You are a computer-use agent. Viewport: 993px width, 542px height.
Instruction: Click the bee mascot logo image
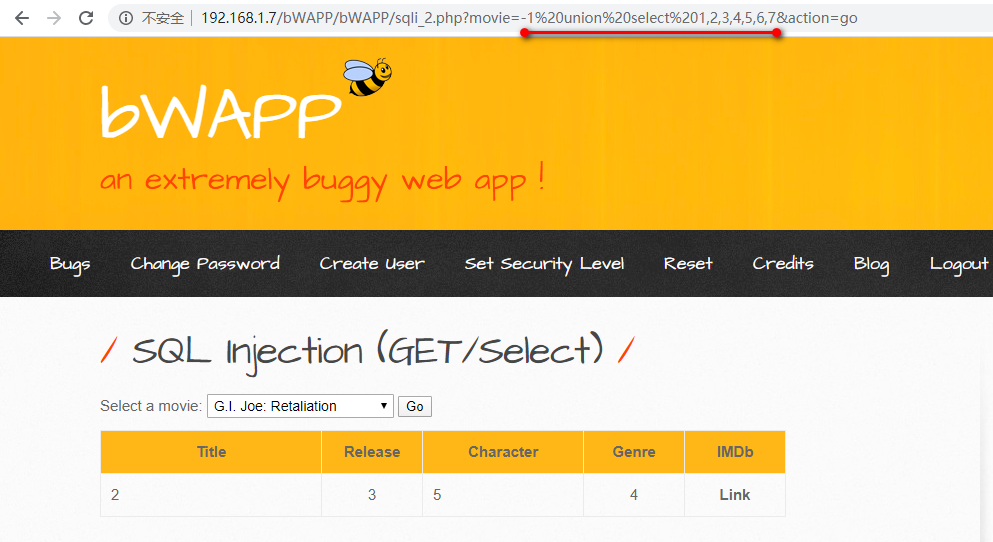coord(367,77)
